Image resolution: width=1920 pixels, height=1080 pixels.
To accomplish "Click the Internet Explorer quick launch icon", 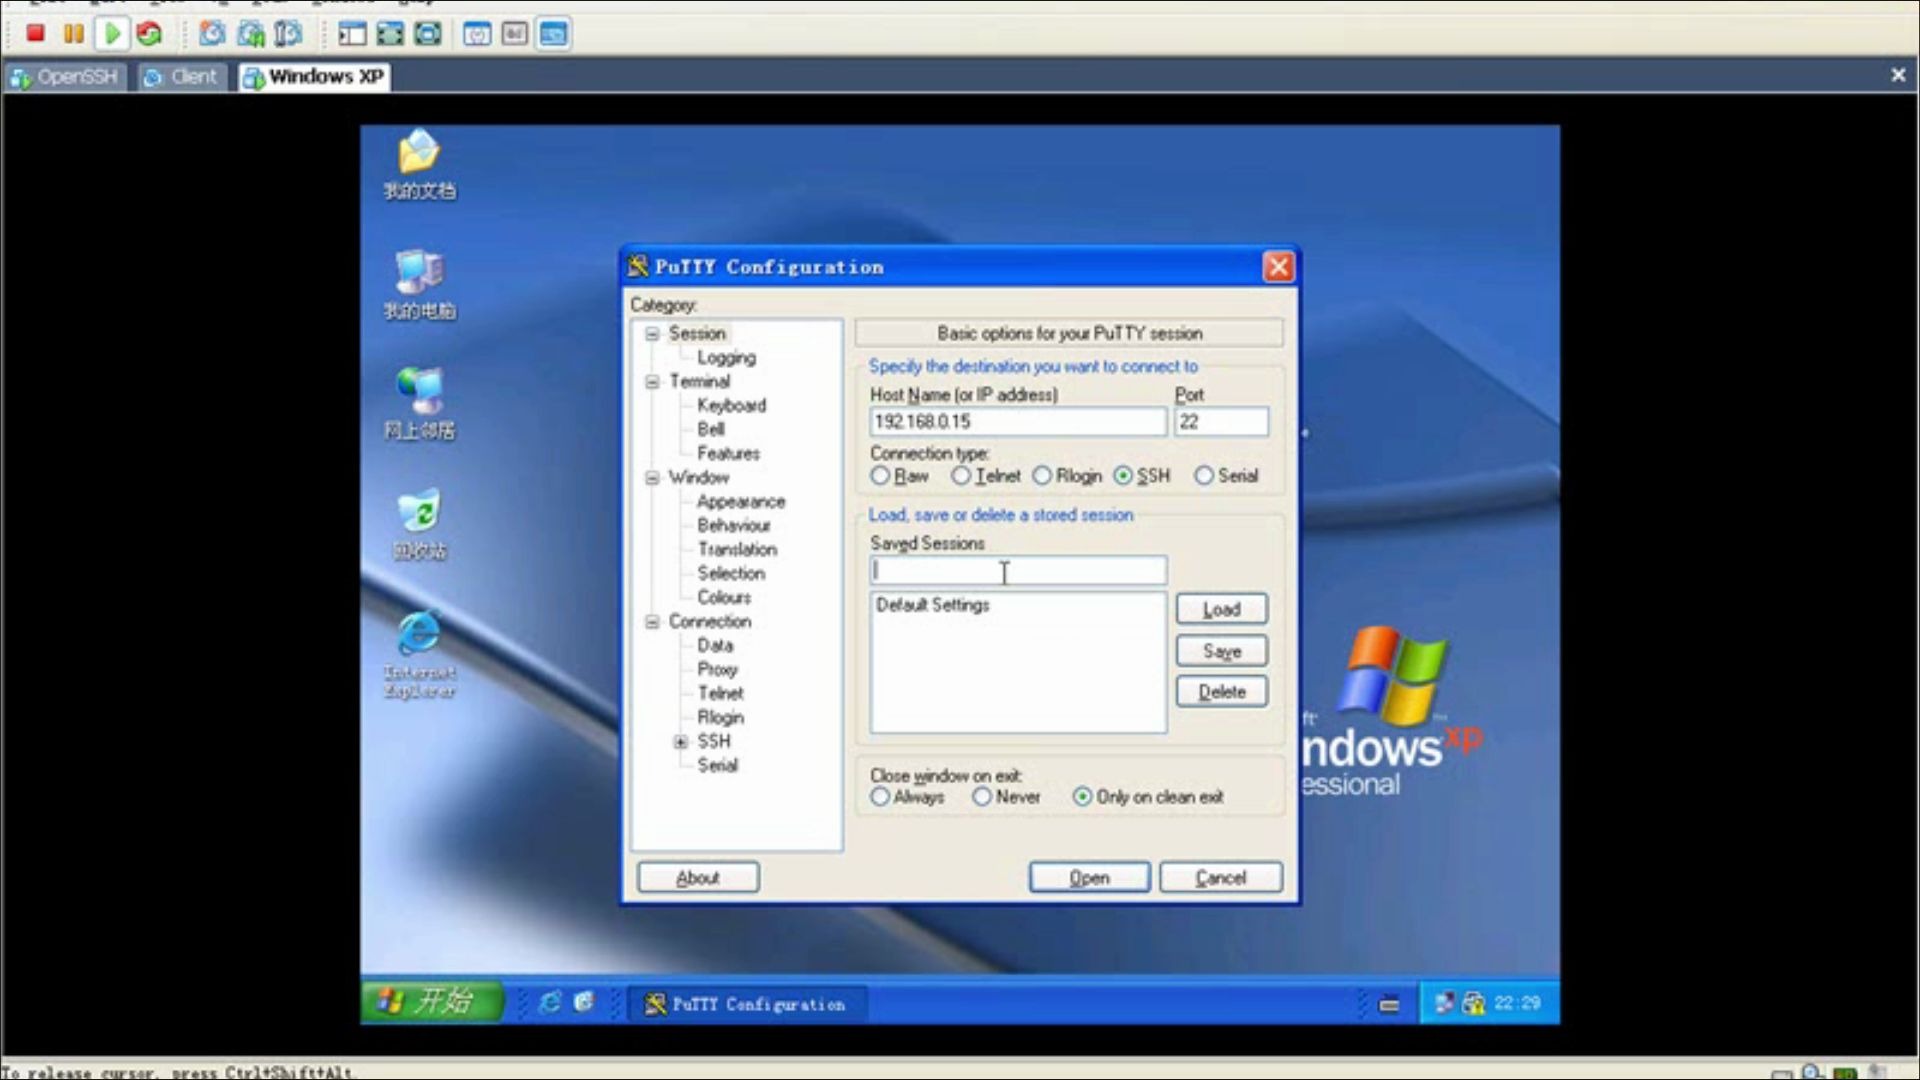I will pos(549,1002).
